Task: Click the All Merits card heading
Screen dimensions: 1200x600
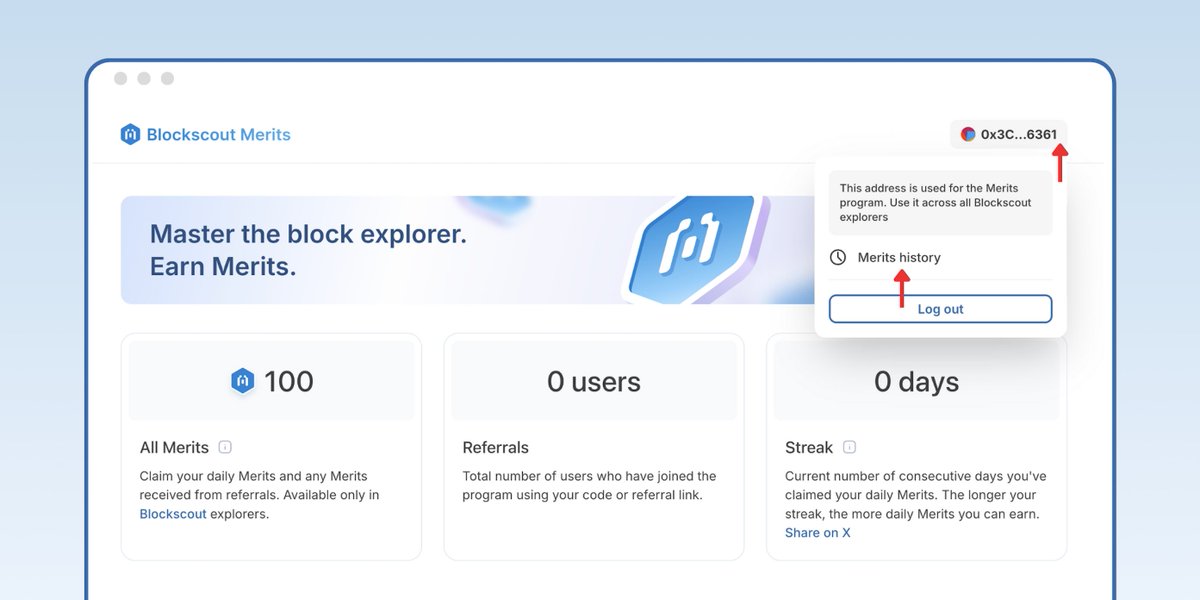Action: 174,447
